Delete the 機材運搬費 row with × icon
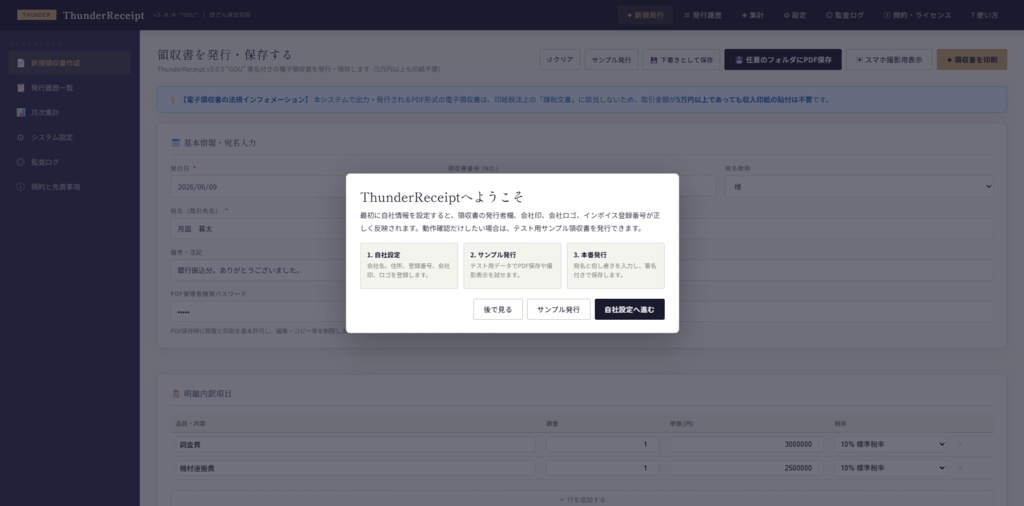The height and width of the screenshot is (506, 1024). point(960,468)
